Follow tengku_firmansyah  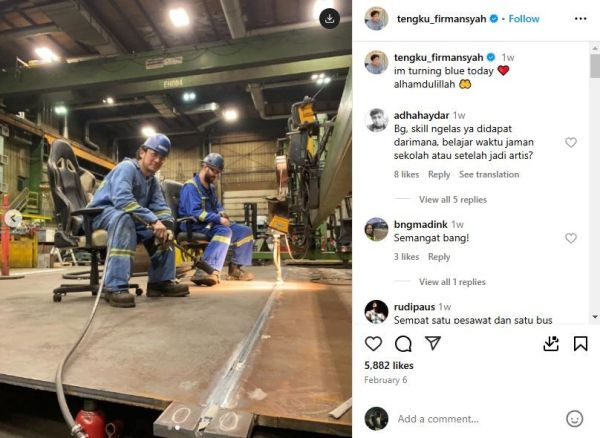pyautogui.click(x=524, y=19)
